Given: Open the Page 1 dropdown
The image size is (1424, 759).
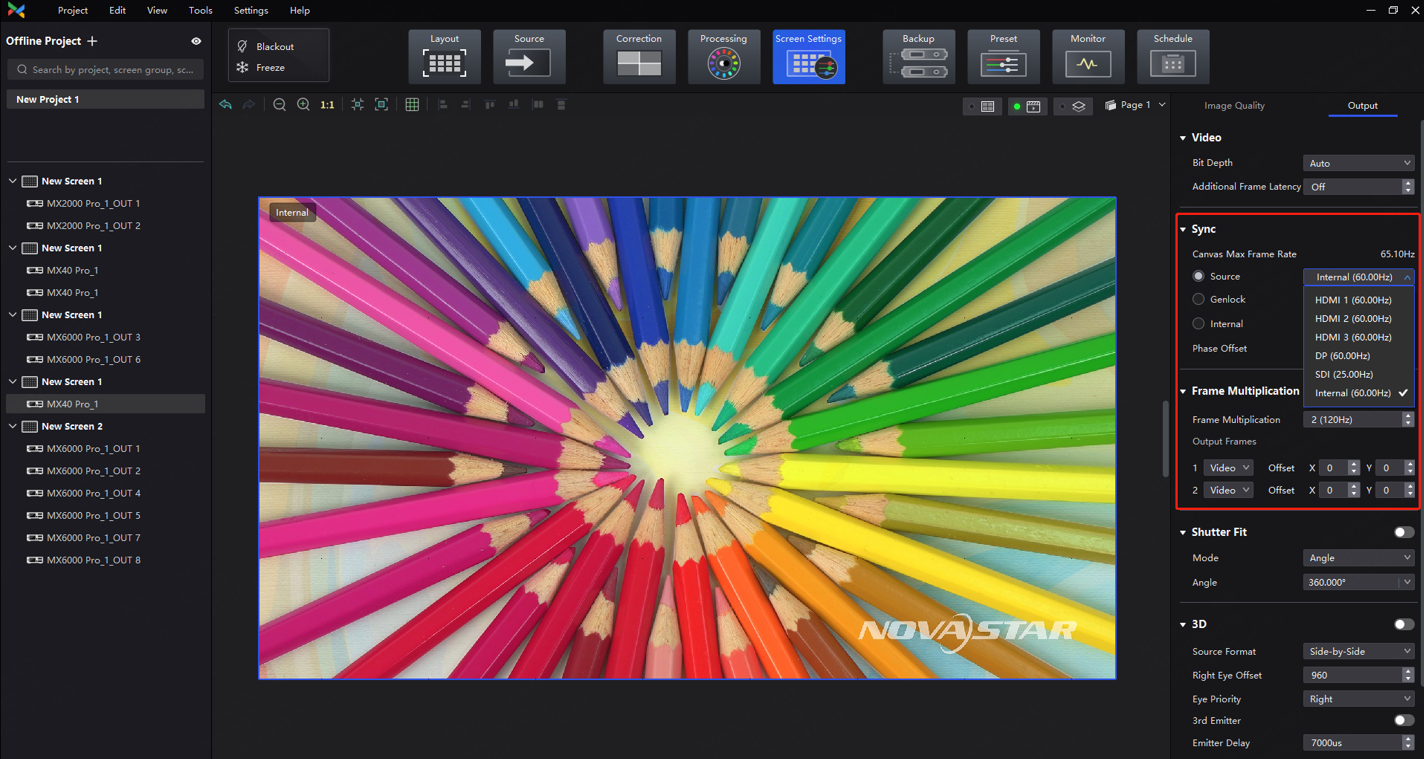Looking at the screenshot, I should tap(1136, 105).
